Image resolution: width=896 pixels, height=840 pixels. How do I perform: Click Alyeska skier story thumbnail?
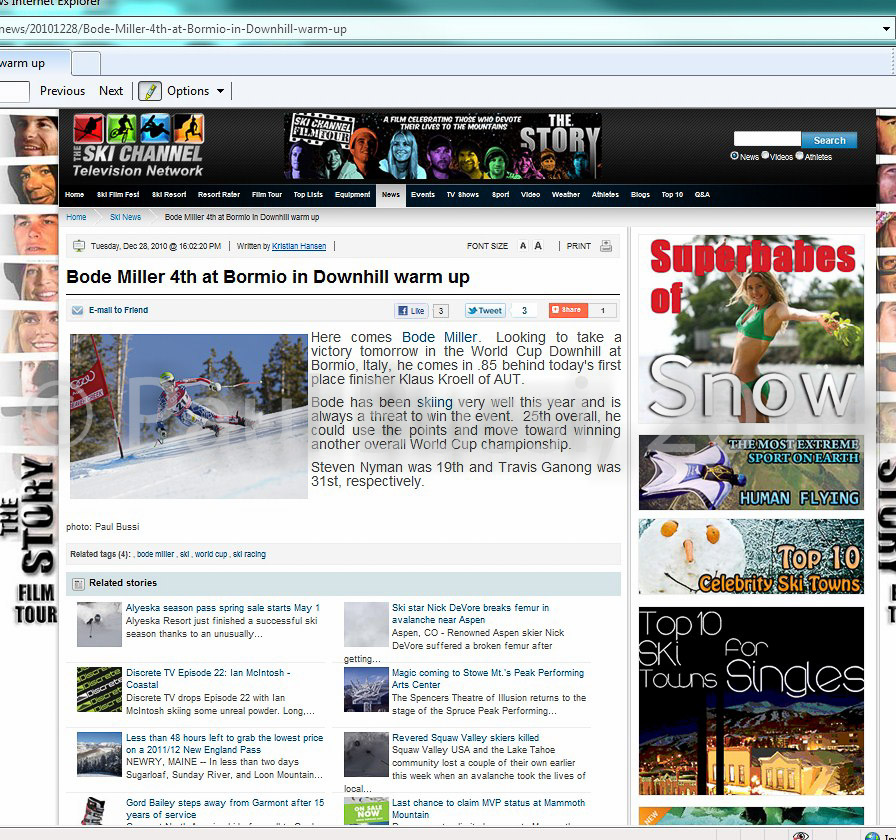pos(99,624)
